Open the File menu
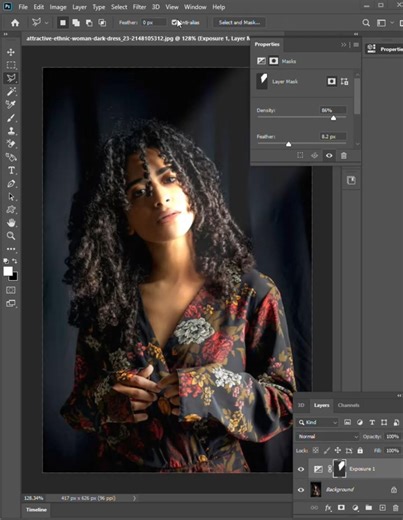This screenshot has width=403, height=520. (23, 7)
